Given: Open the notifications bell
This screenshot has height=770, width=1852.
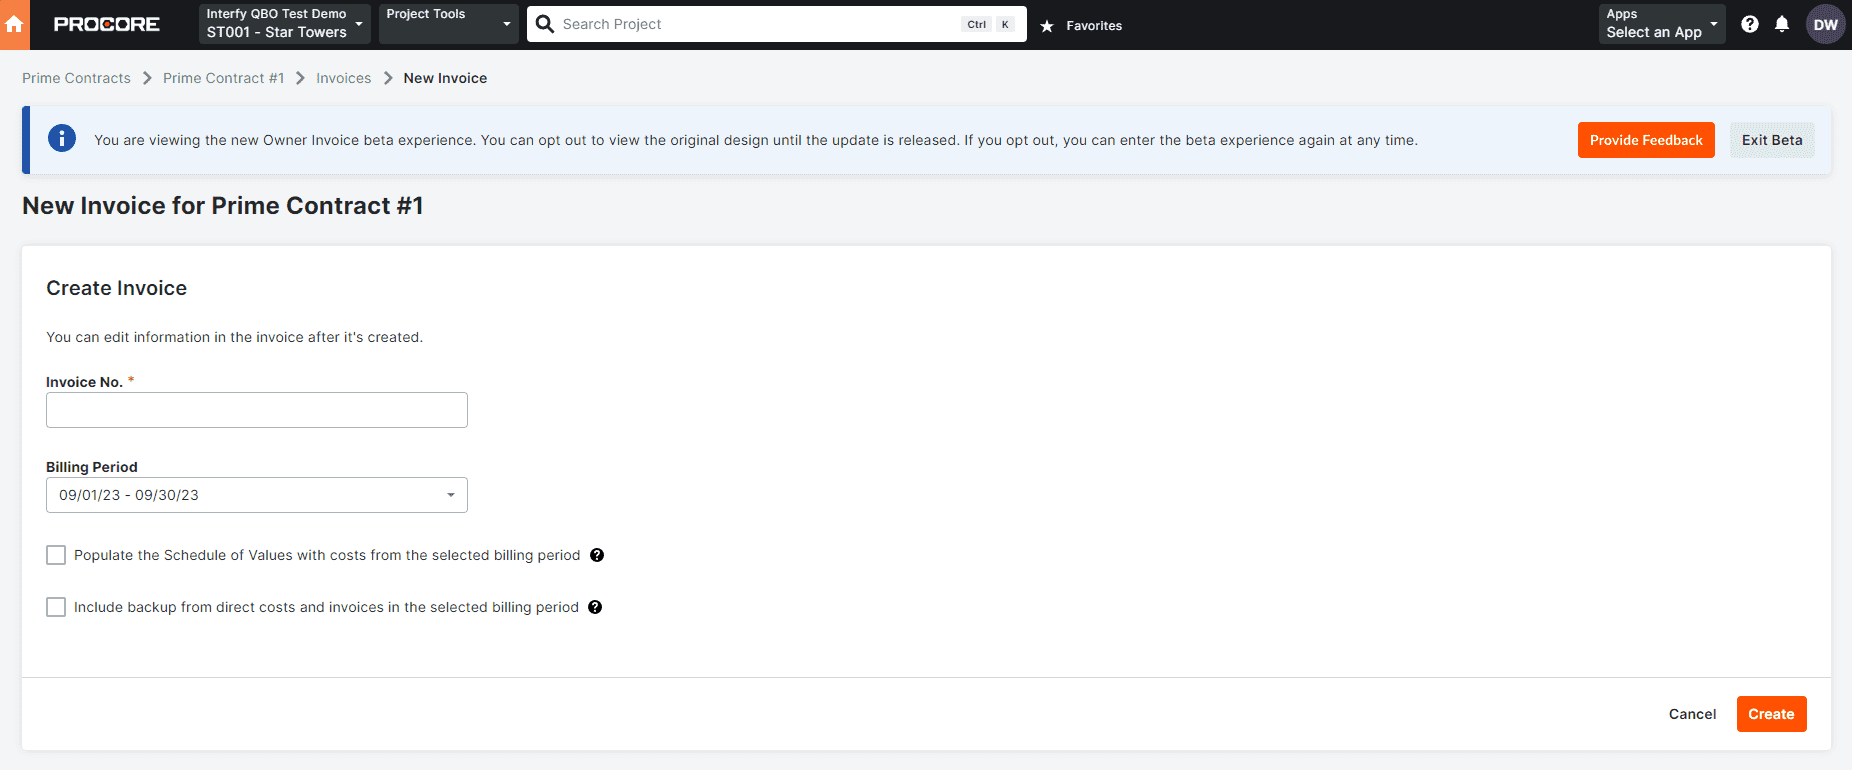Looking at the screenshot, I should point(1781,25).
